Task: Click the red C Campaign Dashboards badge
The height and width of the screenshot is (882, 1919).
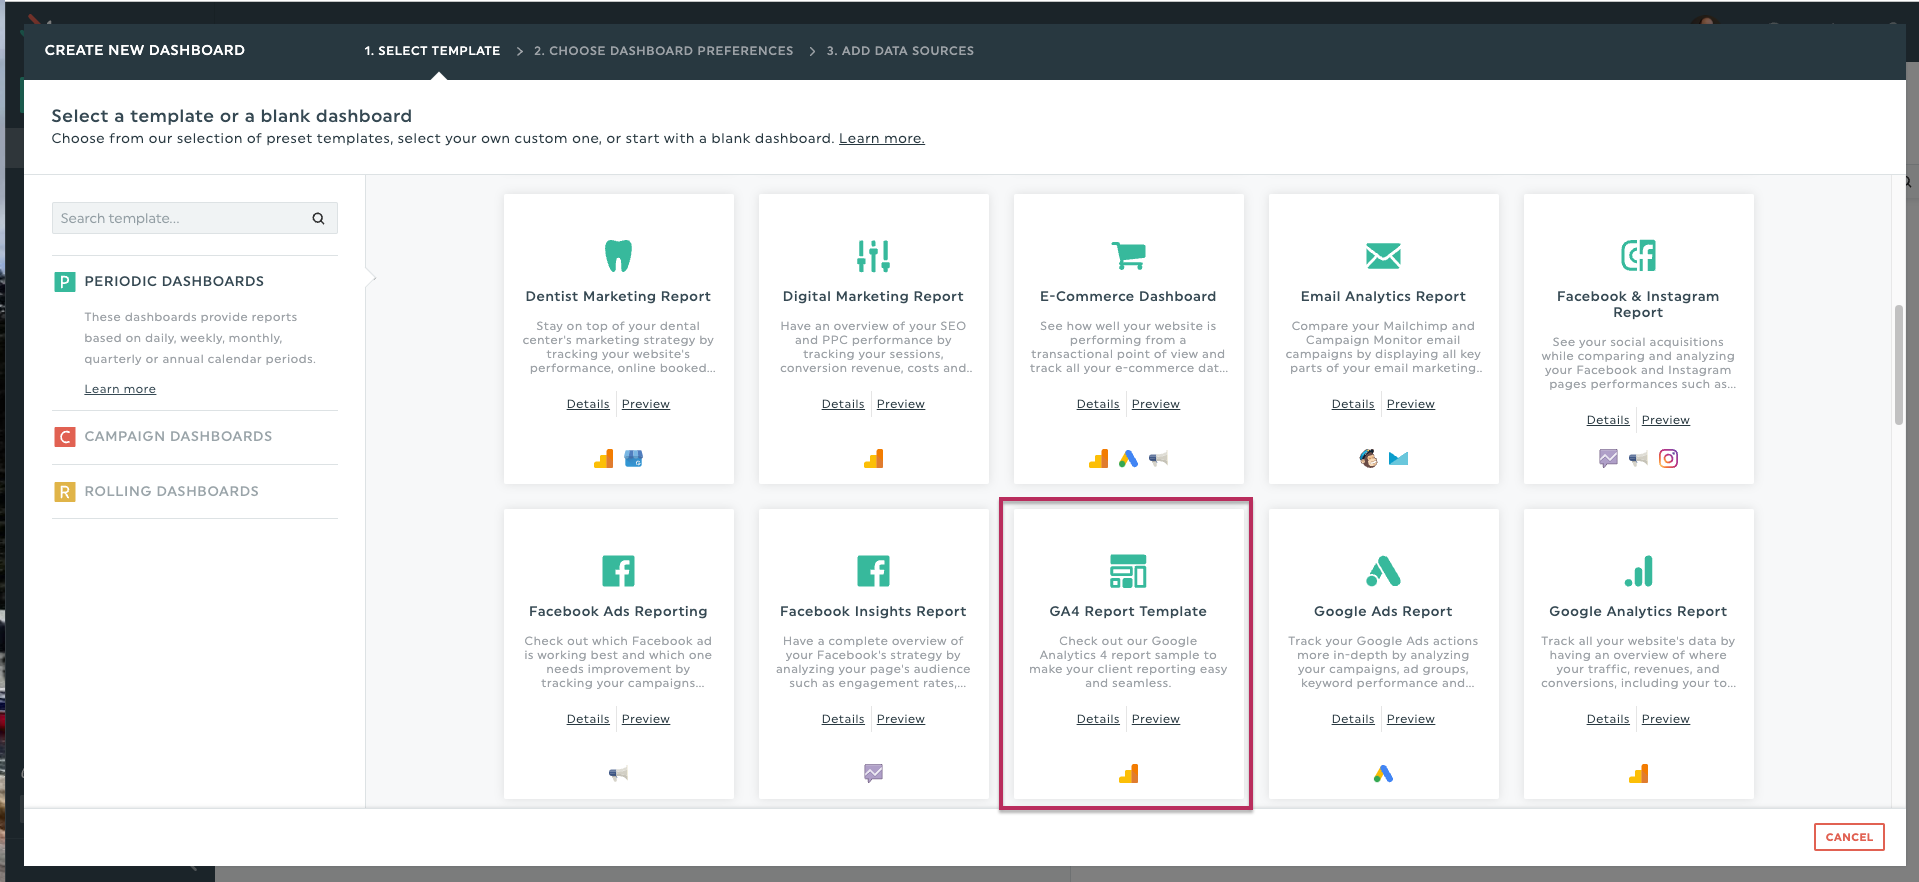Action: [x=64, y=437]
